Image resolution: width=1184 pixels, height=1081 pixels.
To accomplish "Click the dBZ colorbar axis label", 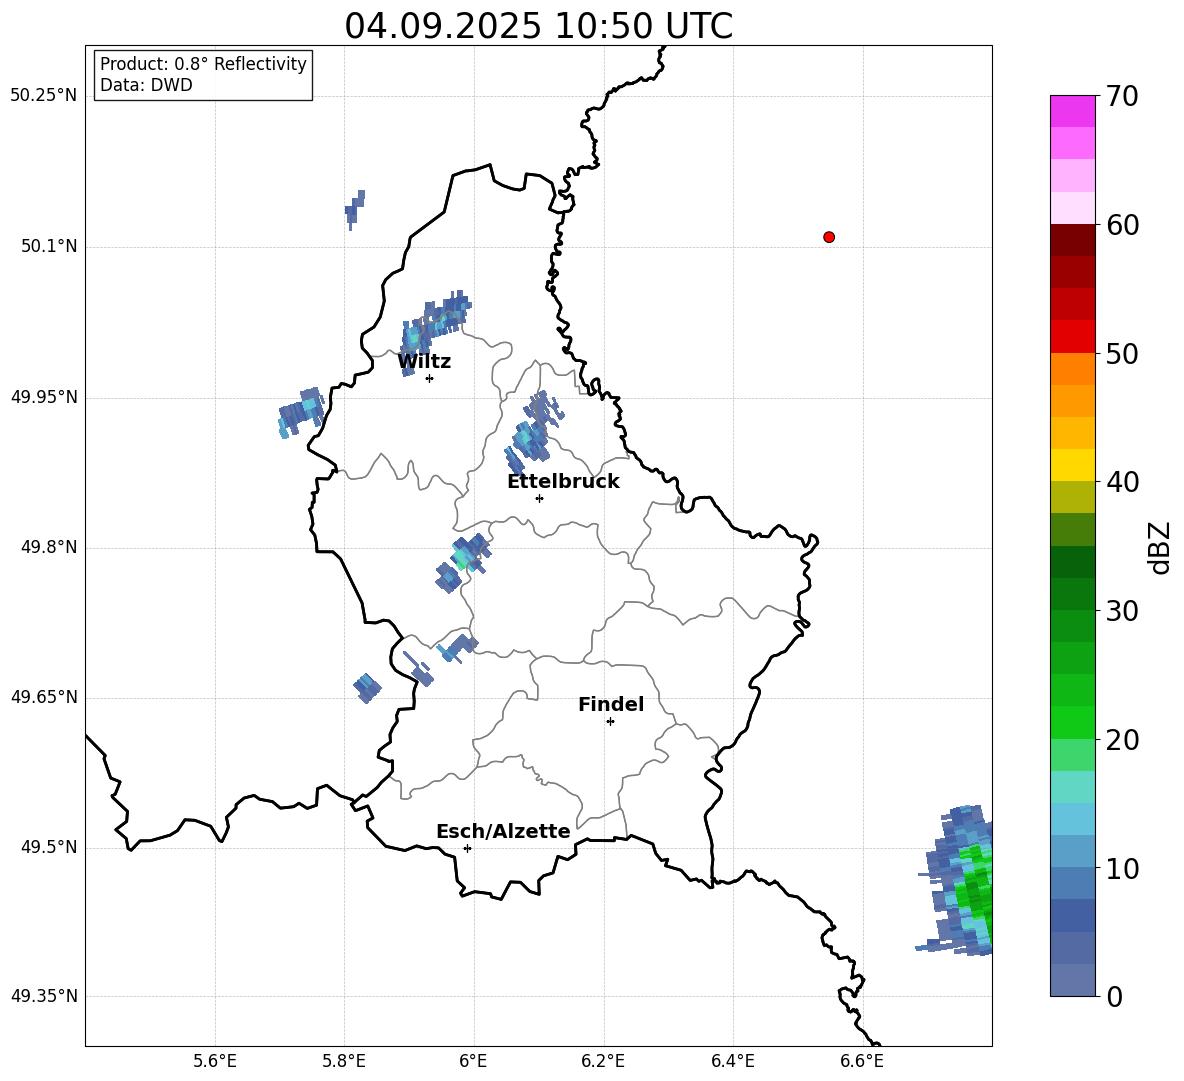I will [1159, 547].
